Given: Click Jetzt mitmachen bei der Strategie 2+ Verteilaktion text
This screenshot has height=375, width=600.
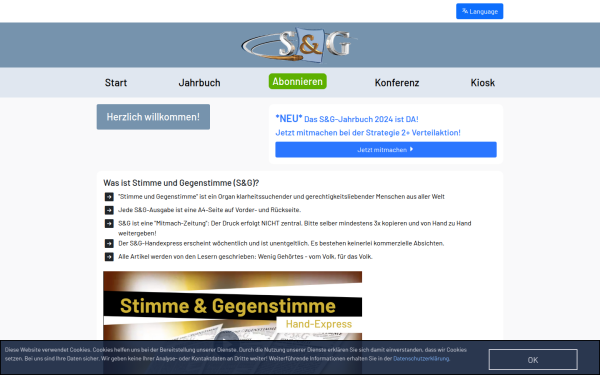Looking at the screenshot, I should click(x=368, y=132).
